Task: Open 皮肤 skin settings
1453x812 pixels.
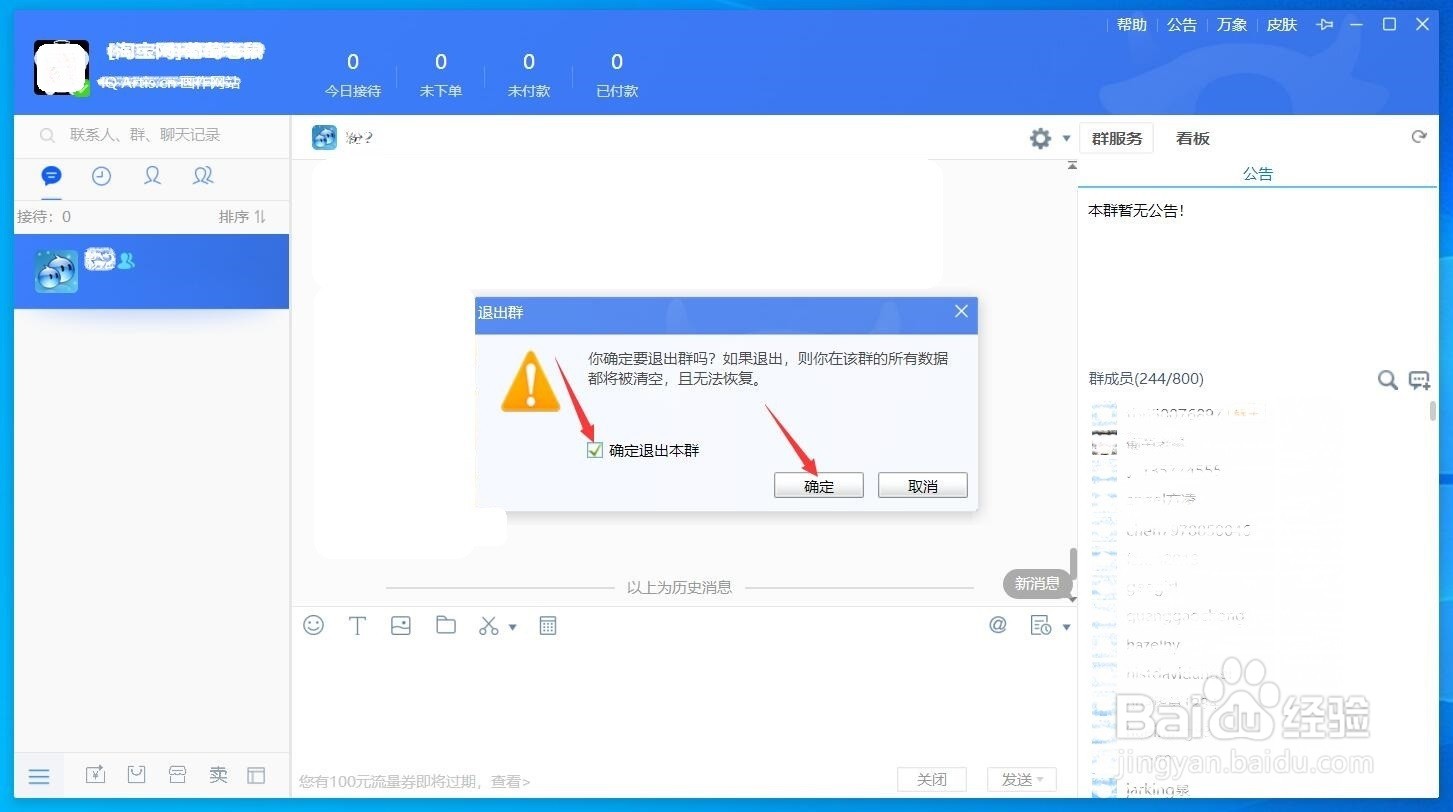Action: click(x=1282, y=25)
